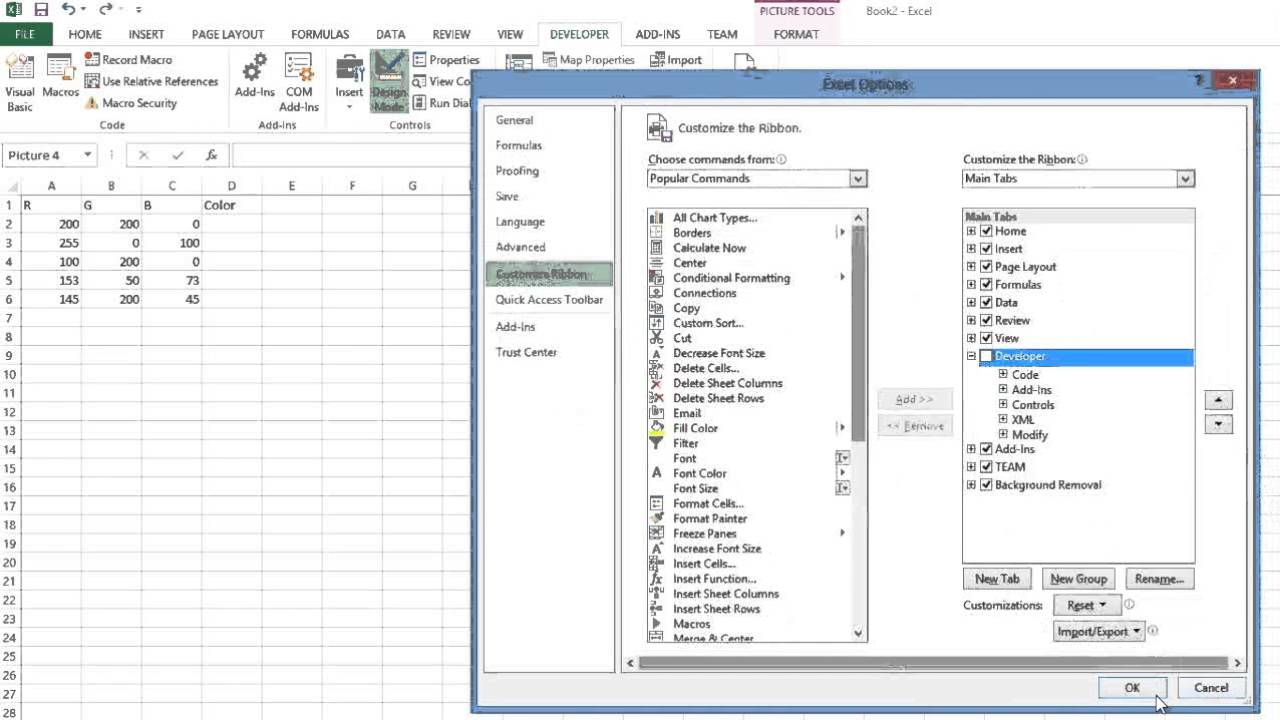The image size is (1280, 720).
Task: Uncheck the Review tab checkbox
Action: 986,321
